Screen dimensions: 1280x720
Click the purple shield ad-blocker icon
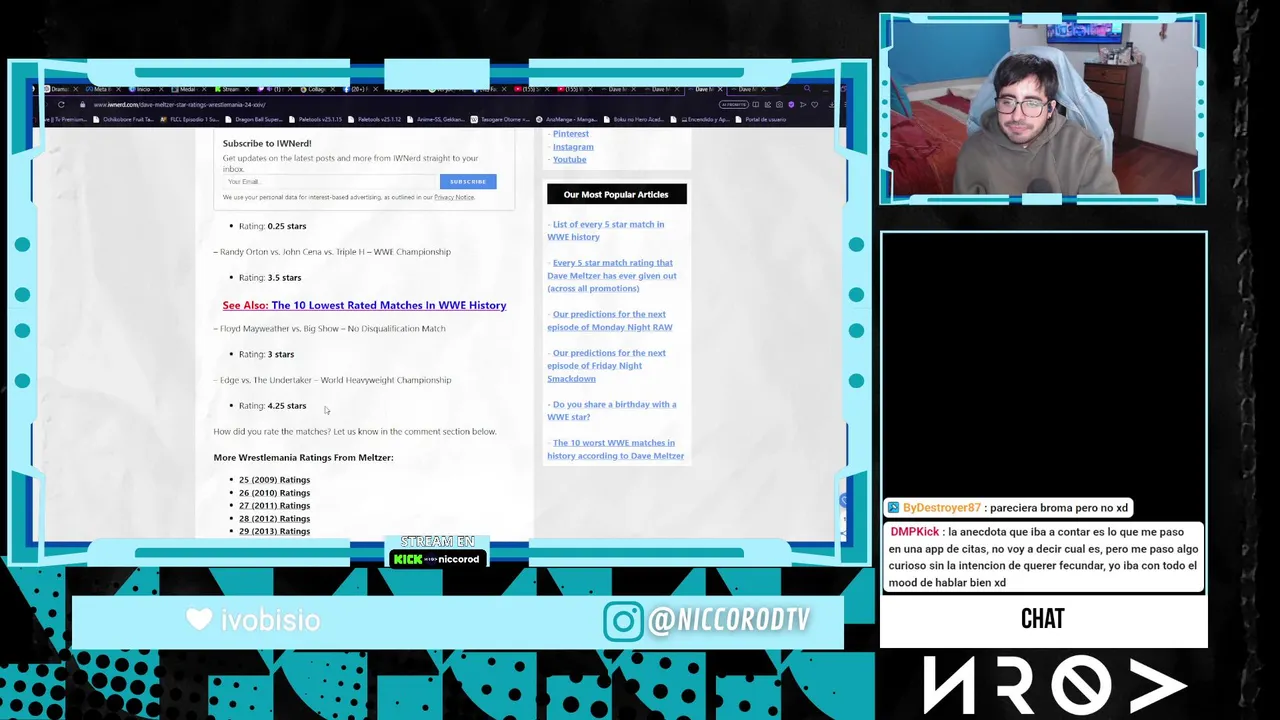(791, 105)
